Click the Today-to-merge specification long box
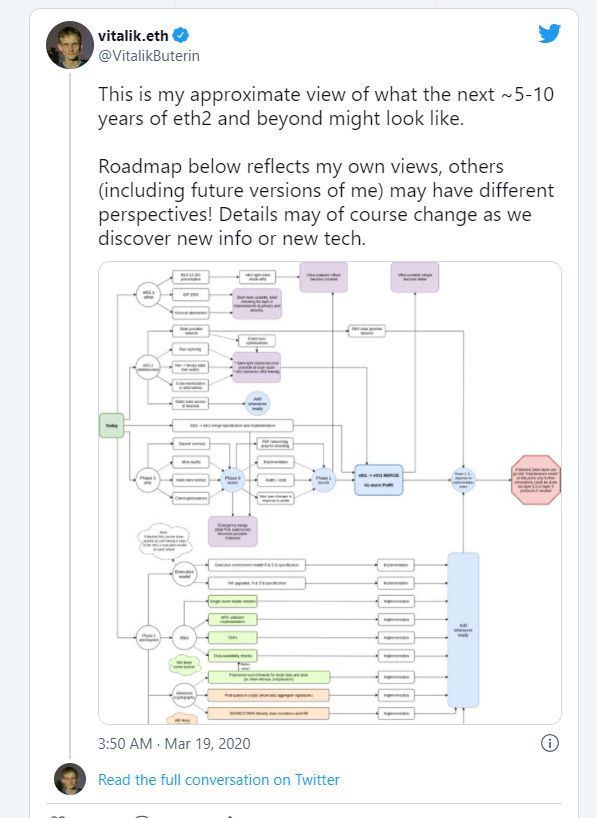 232,425
